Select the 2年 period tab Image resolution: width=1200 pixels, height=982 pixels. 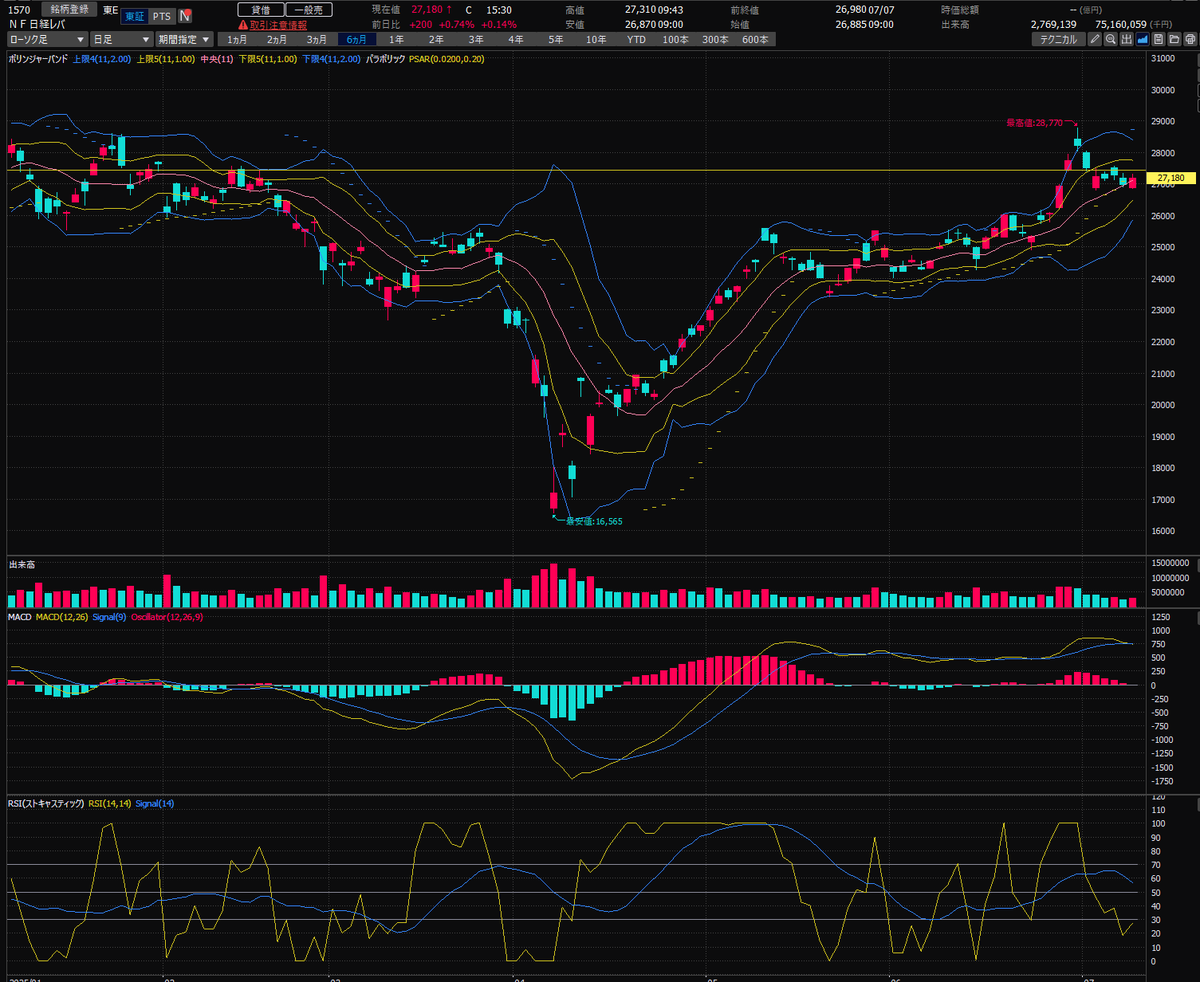[436, 39]
